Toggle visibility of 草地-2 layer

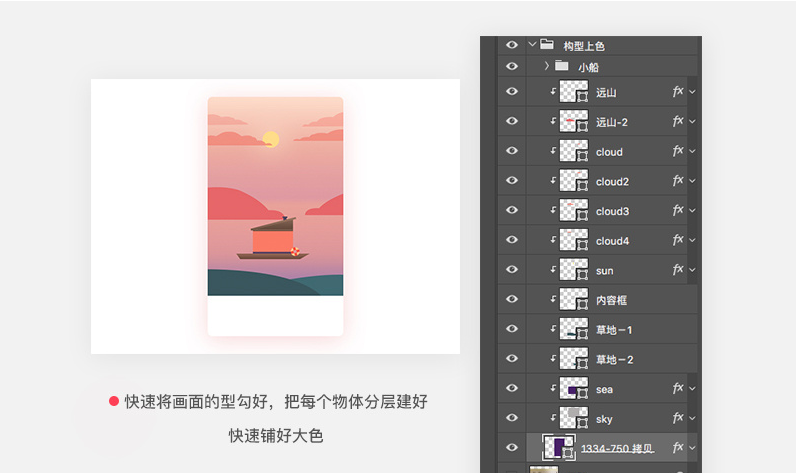coord(511,358)
